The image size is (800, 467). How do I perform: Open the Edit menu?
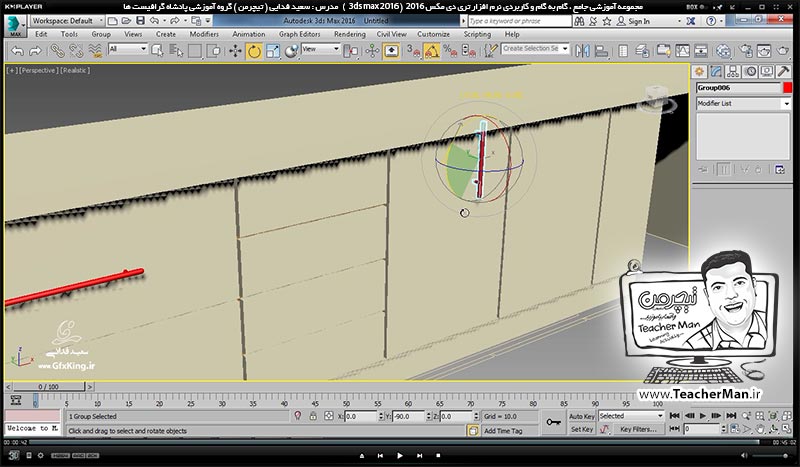coord(41,34)
